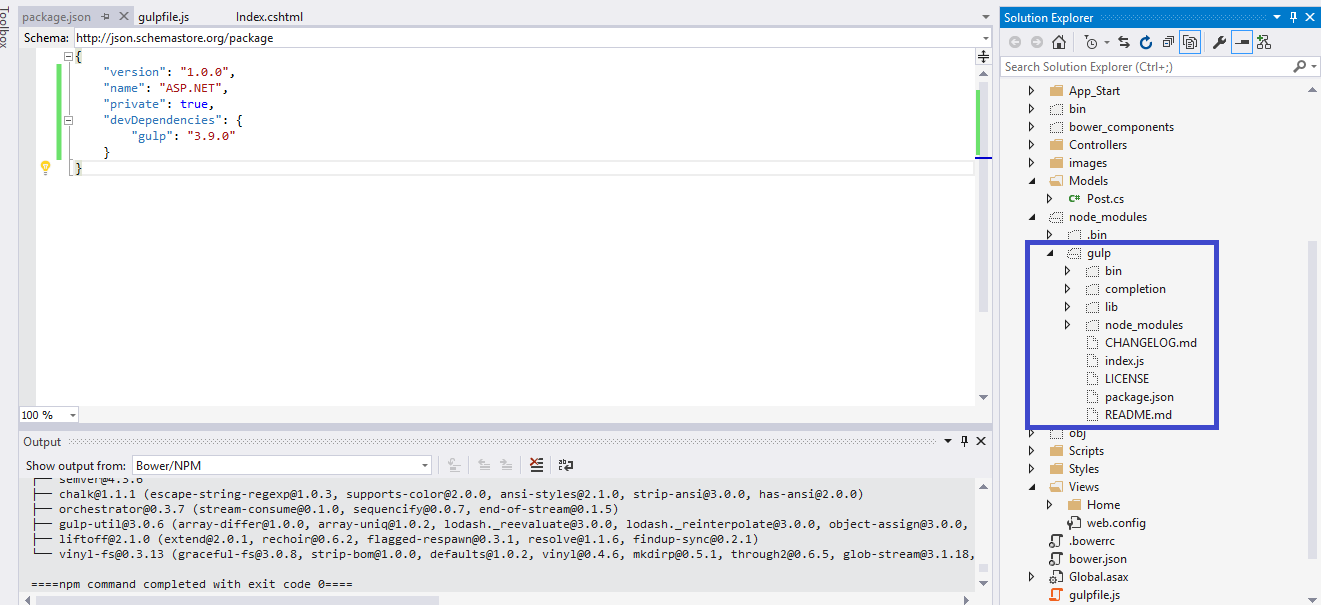Click the lightbulb quick actions icon
Screen dimensions: 1321x605
pyautogui.click(x=45, y=168)
